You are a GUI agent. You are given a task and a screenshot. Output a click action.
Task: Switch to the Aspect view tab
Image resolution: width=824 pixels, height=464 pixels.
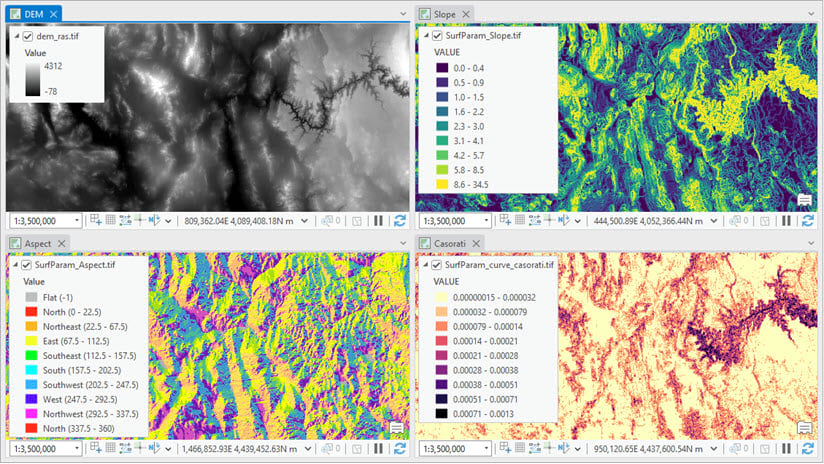pos(38,243)
